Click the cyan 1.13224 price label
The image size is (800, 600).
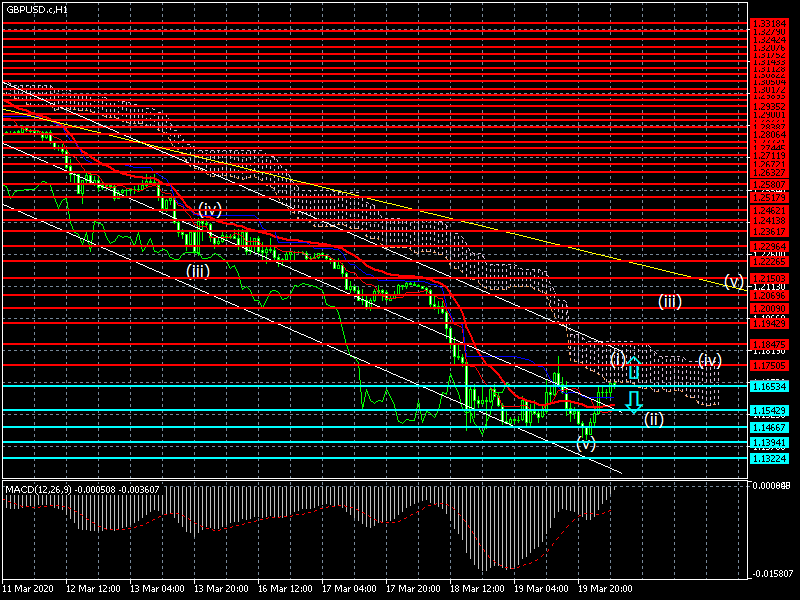(770, 458)
